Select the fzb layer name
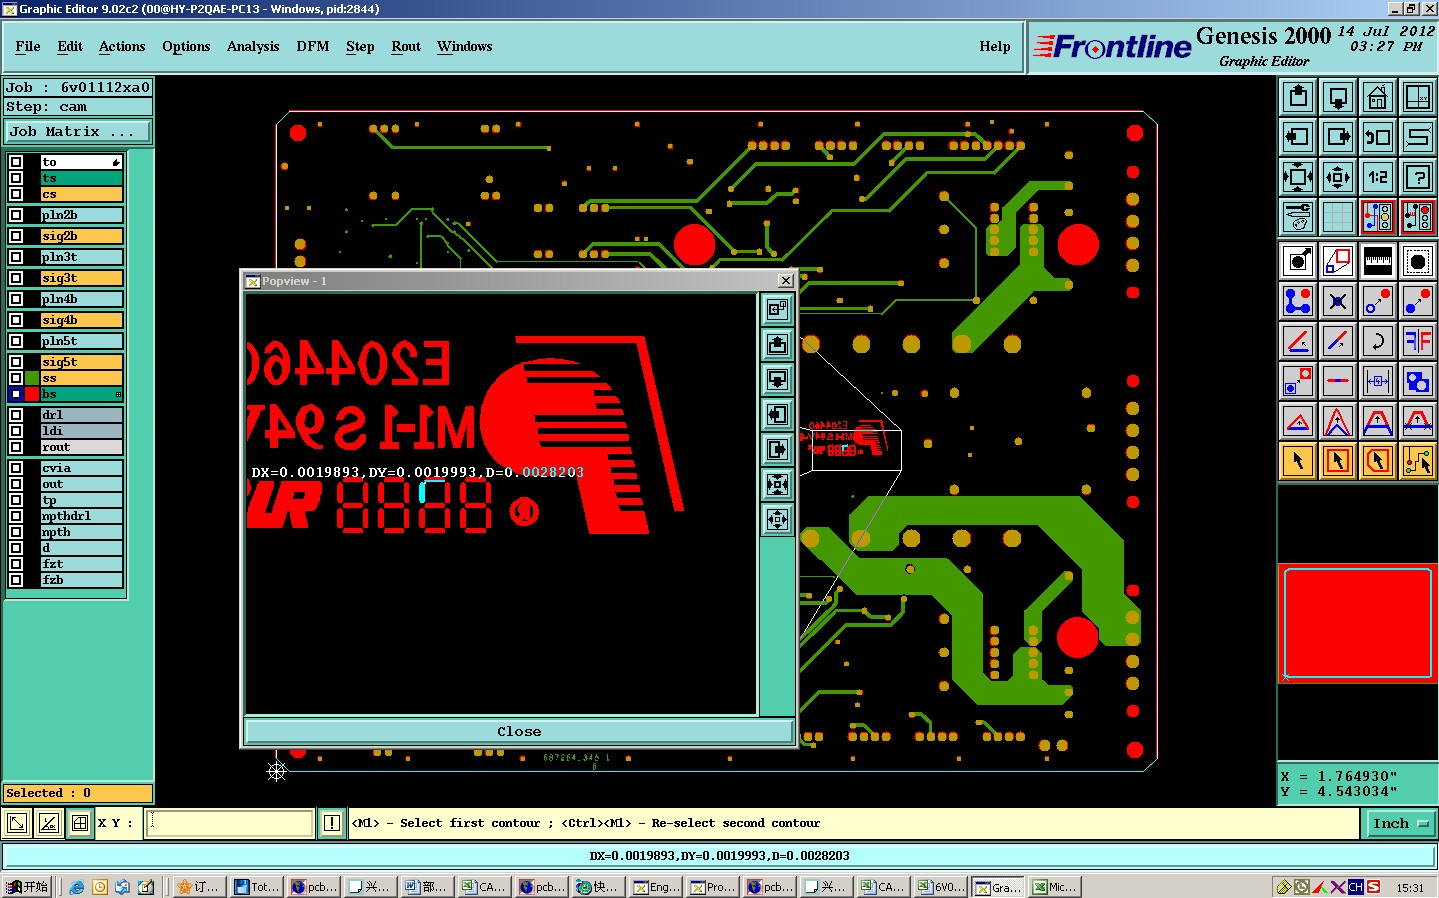 coord(81,580)
